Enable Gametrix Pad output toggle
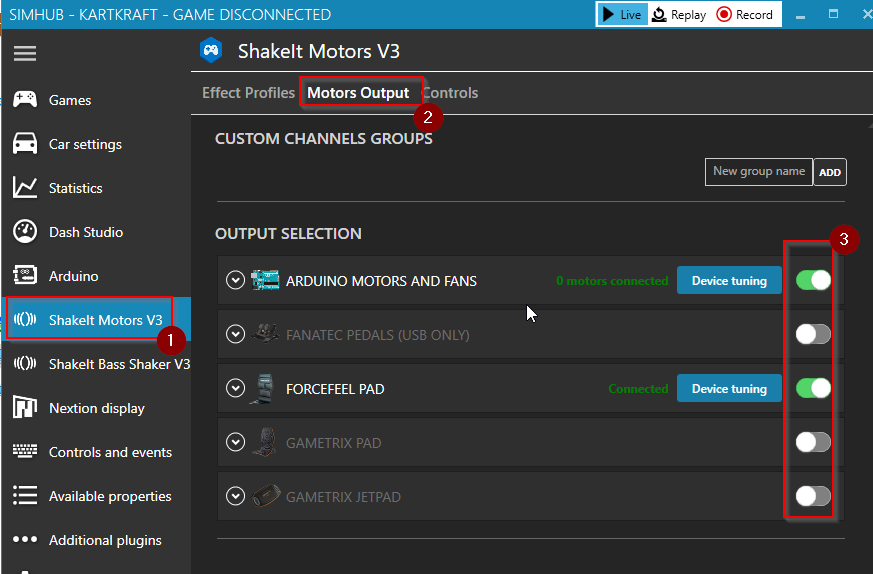 [x=813, y=442]
